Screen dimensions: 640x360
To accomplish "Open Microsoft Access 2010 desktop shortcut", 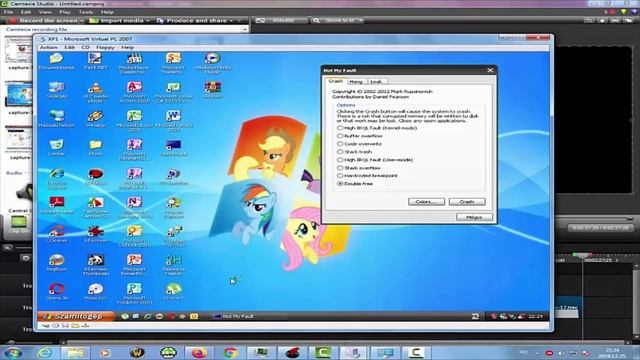I will 134,92.
